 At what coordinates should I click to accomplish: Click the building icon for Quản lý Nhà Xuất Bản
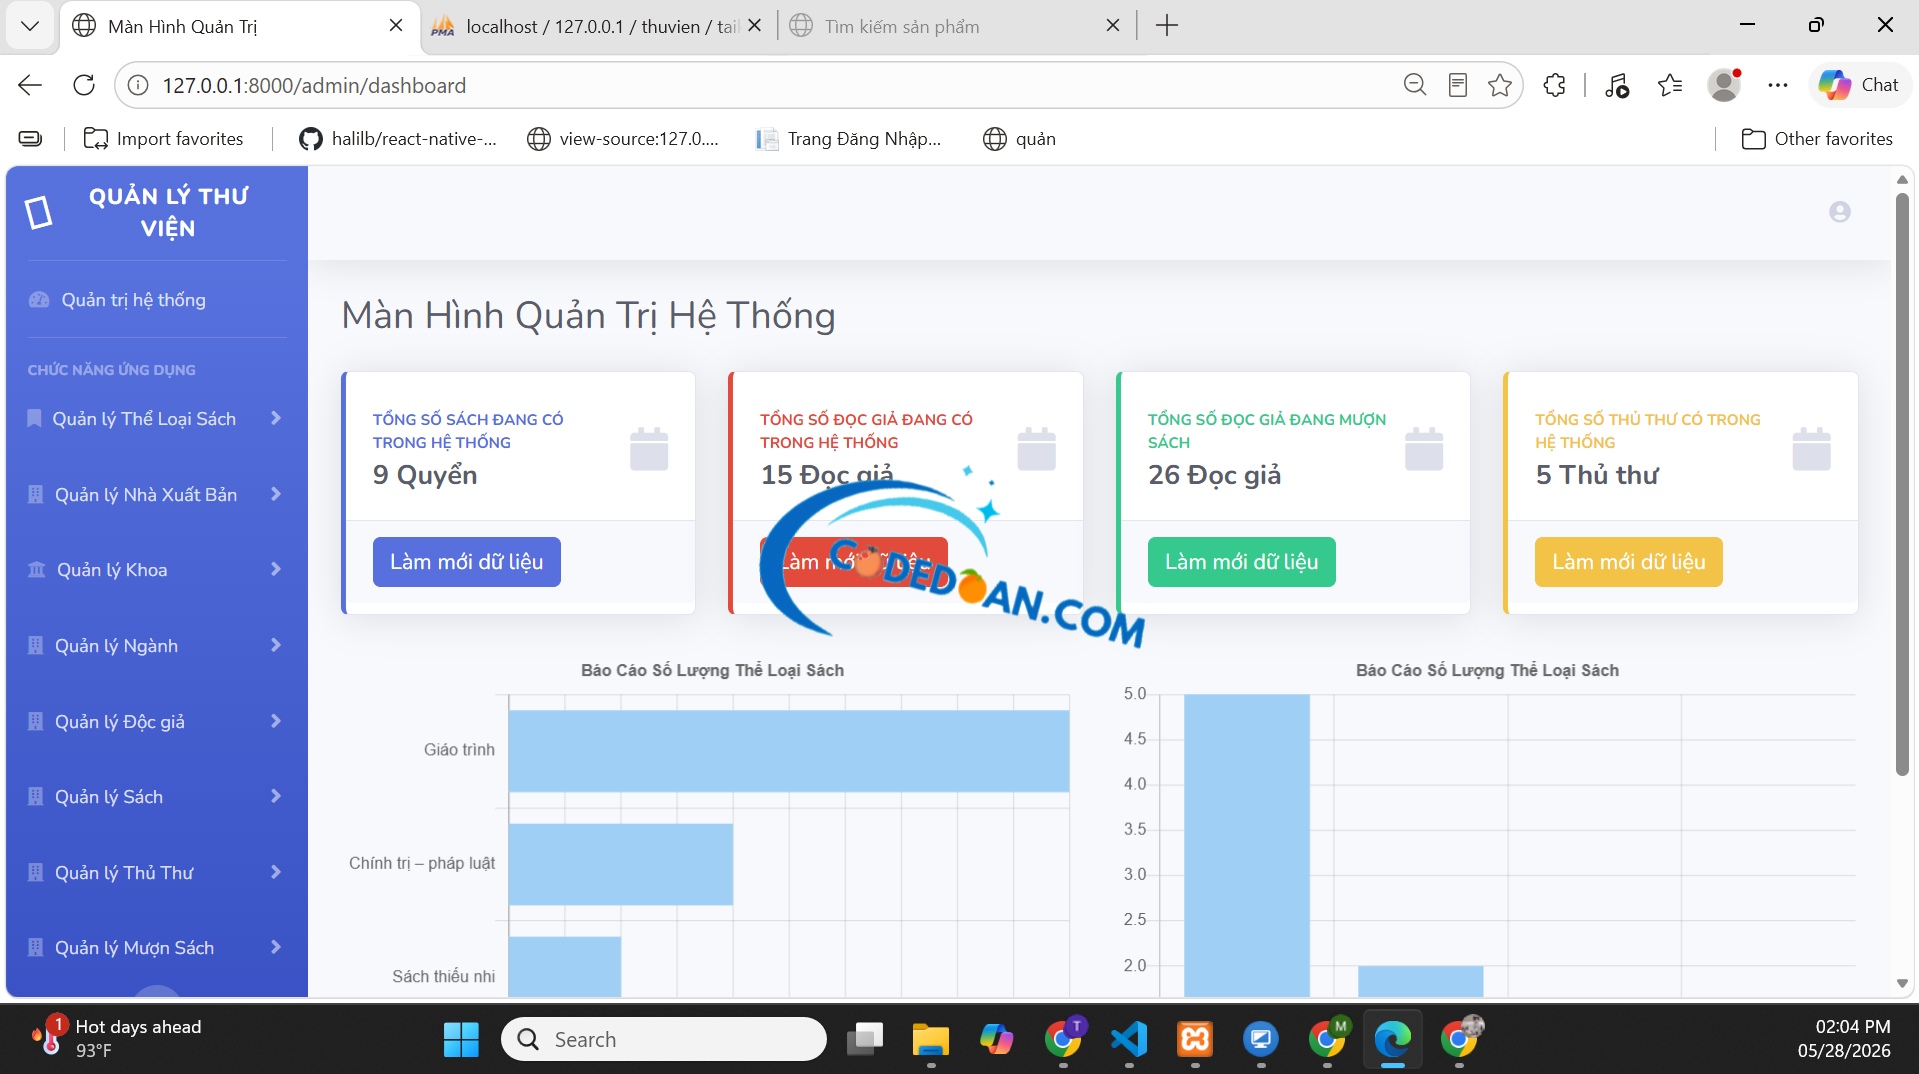(35, 494)
